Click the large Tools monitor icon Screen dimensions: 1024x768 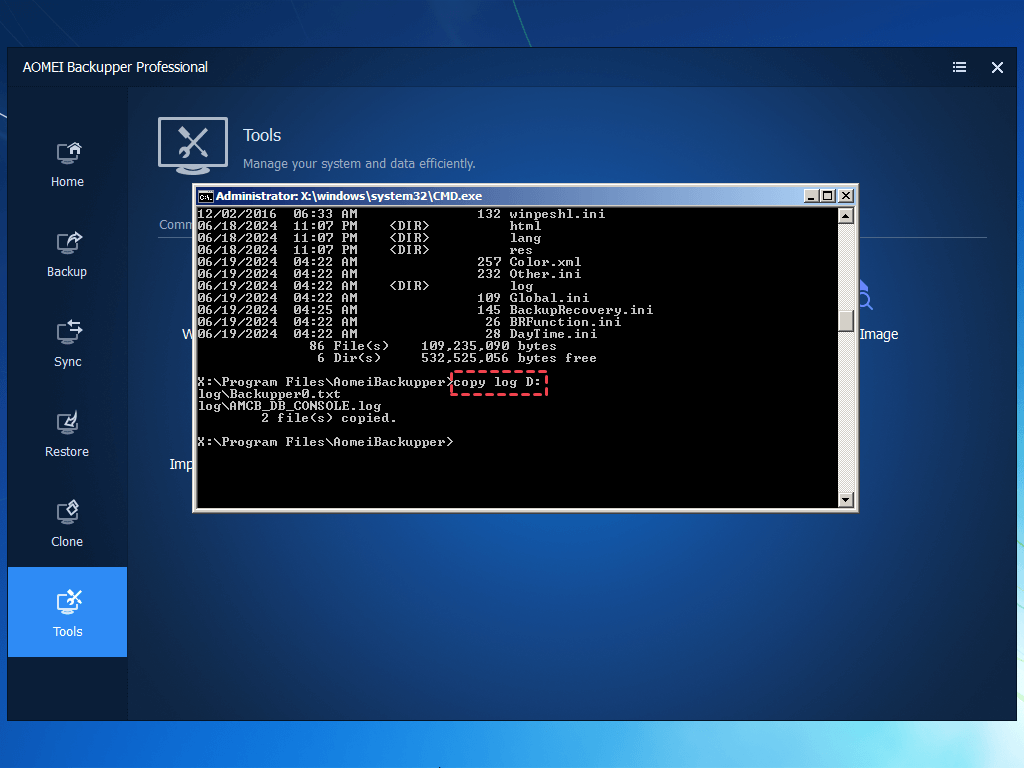click(193, 146)
